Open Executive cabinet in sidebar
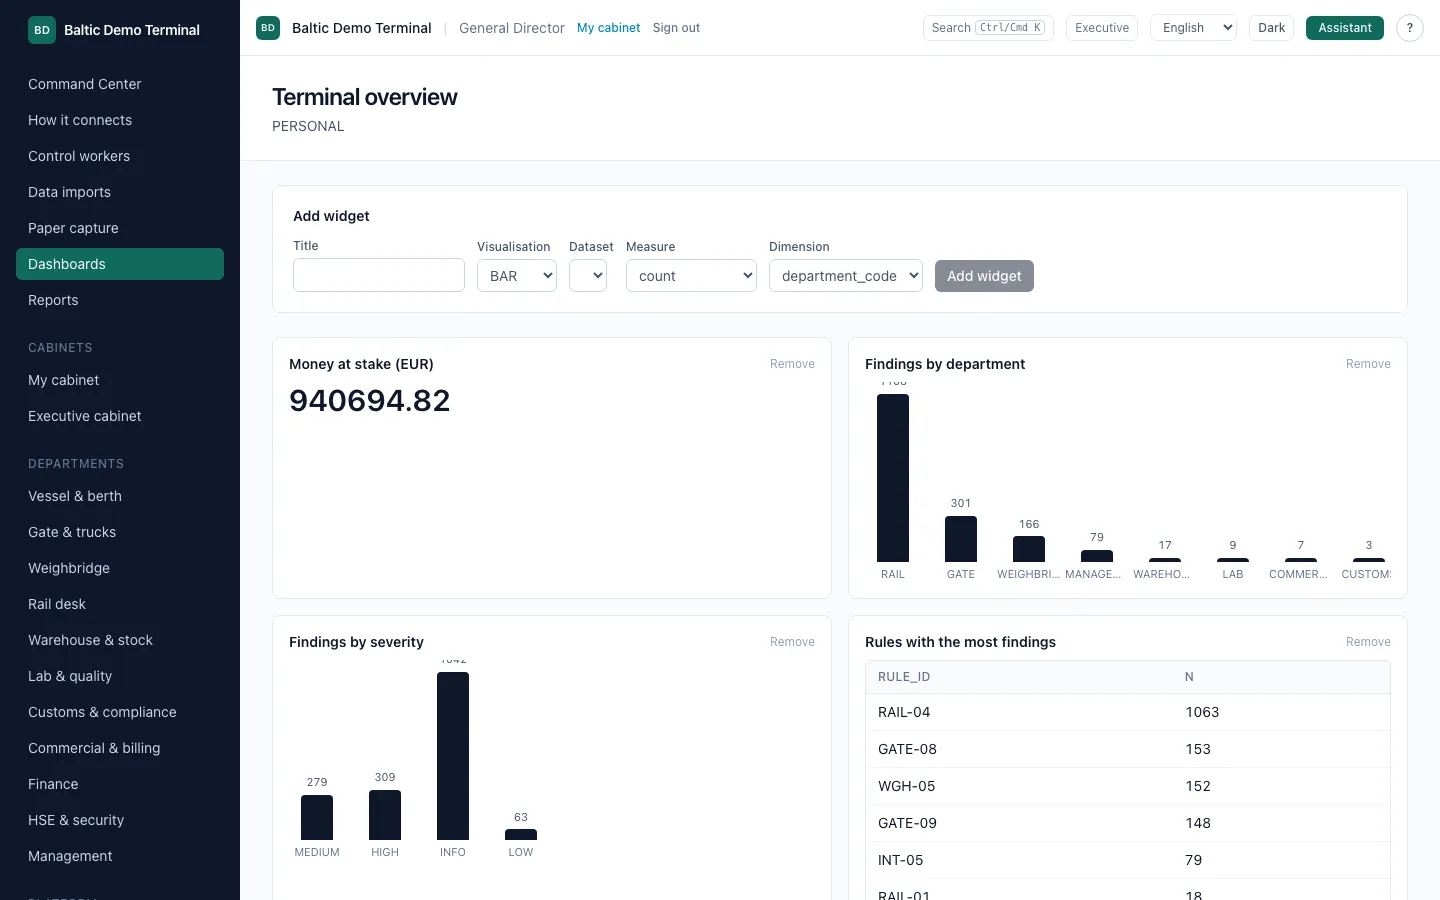This screenshot has height=900, width=1440. [120, 416]
